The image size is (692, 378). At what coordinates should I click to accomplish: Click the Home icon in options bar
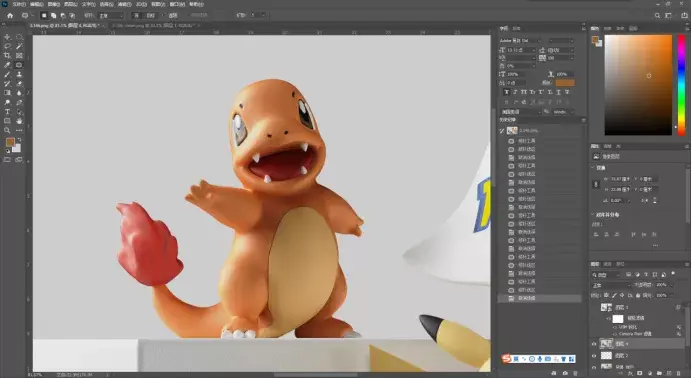pos(10,15)
